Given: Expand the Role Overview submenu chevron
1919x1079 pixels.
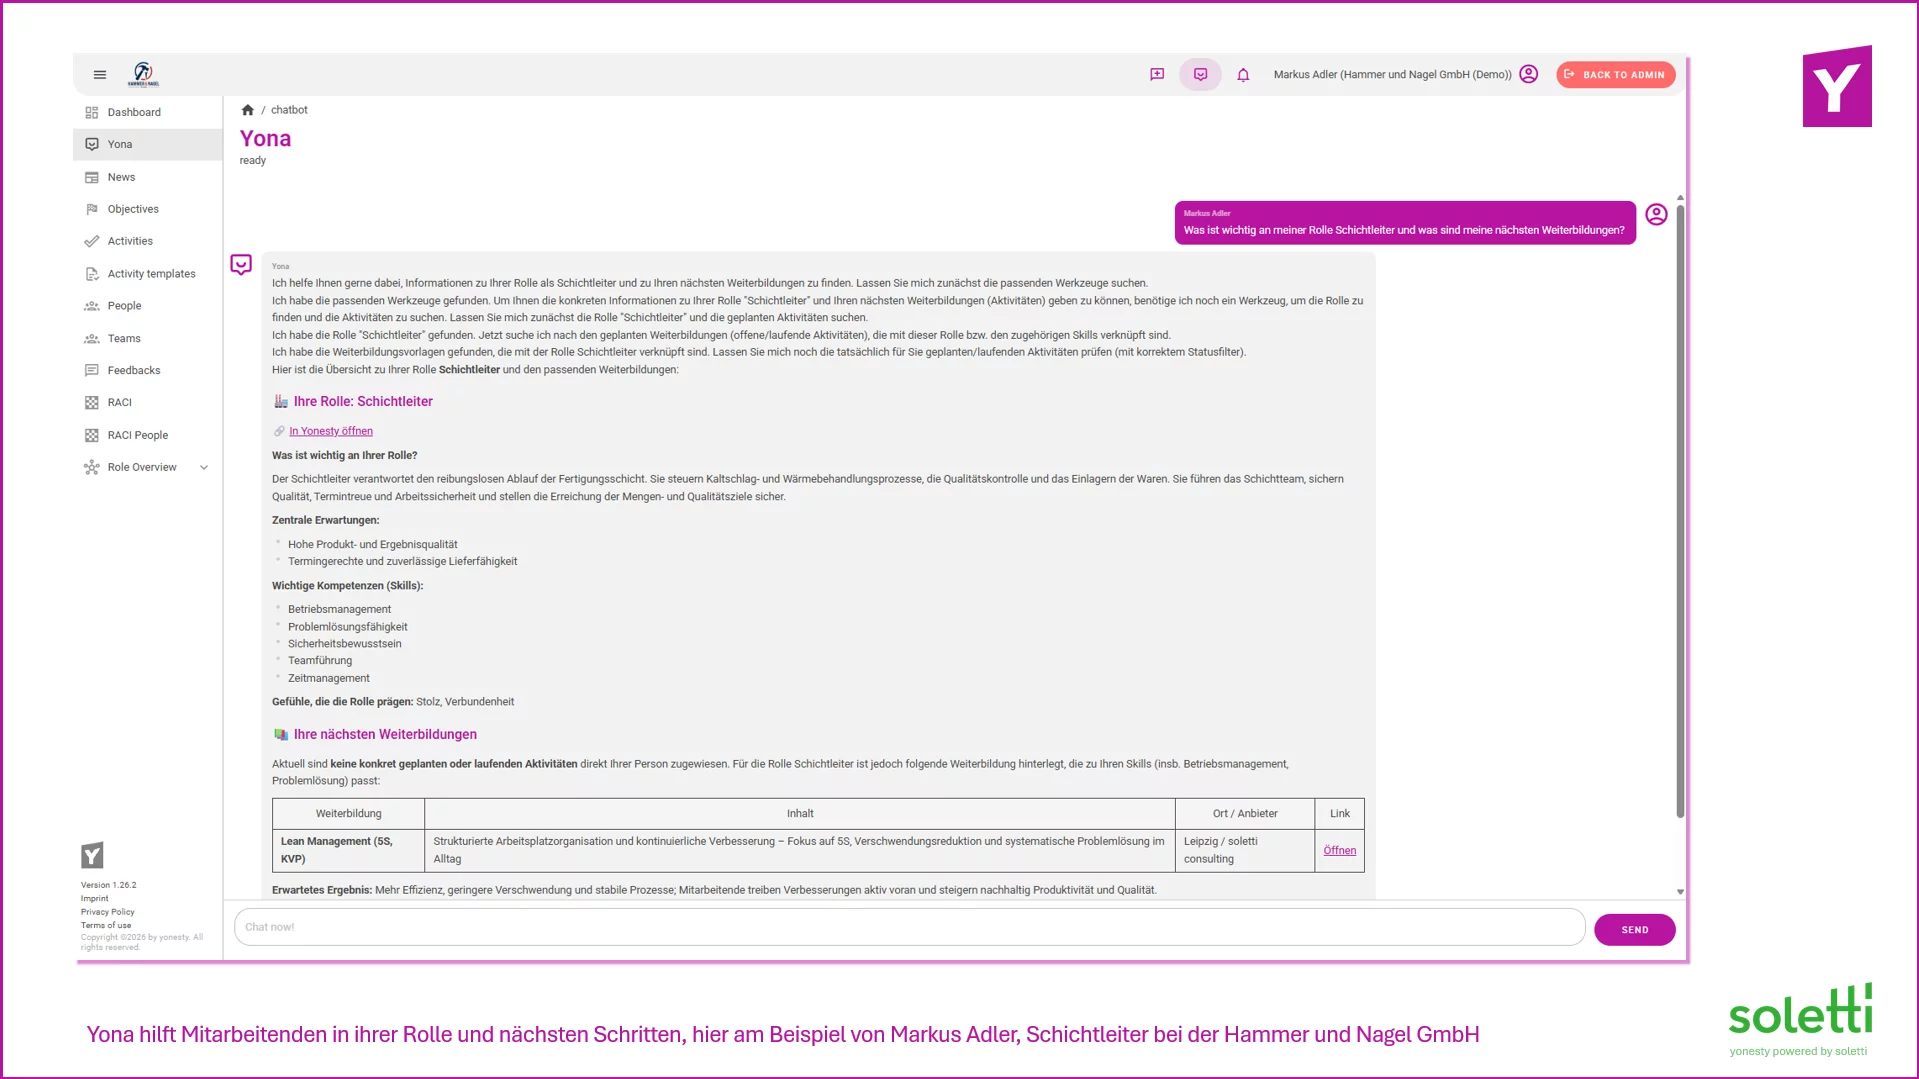Looking at the screenshot, I should pyautogui.click(x=204, y=468).
